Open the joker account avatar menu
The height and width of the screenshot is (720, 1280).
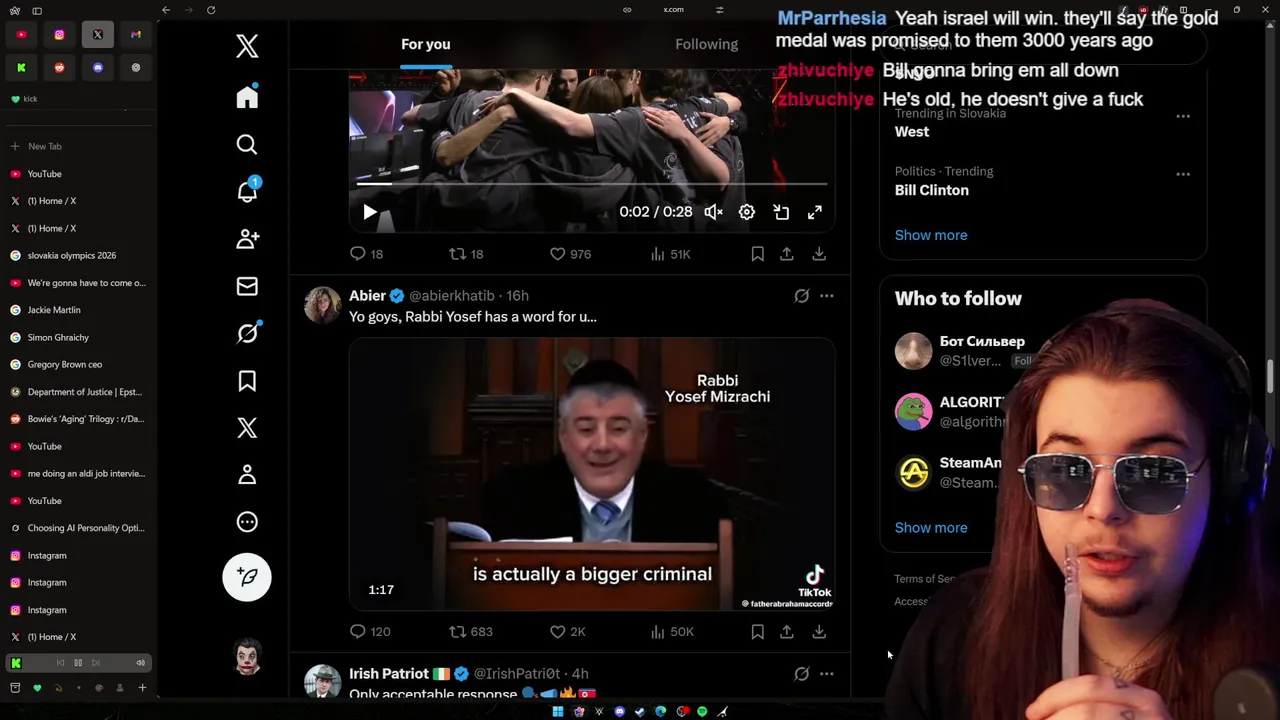pyautogui.click(x=247, y=656)
